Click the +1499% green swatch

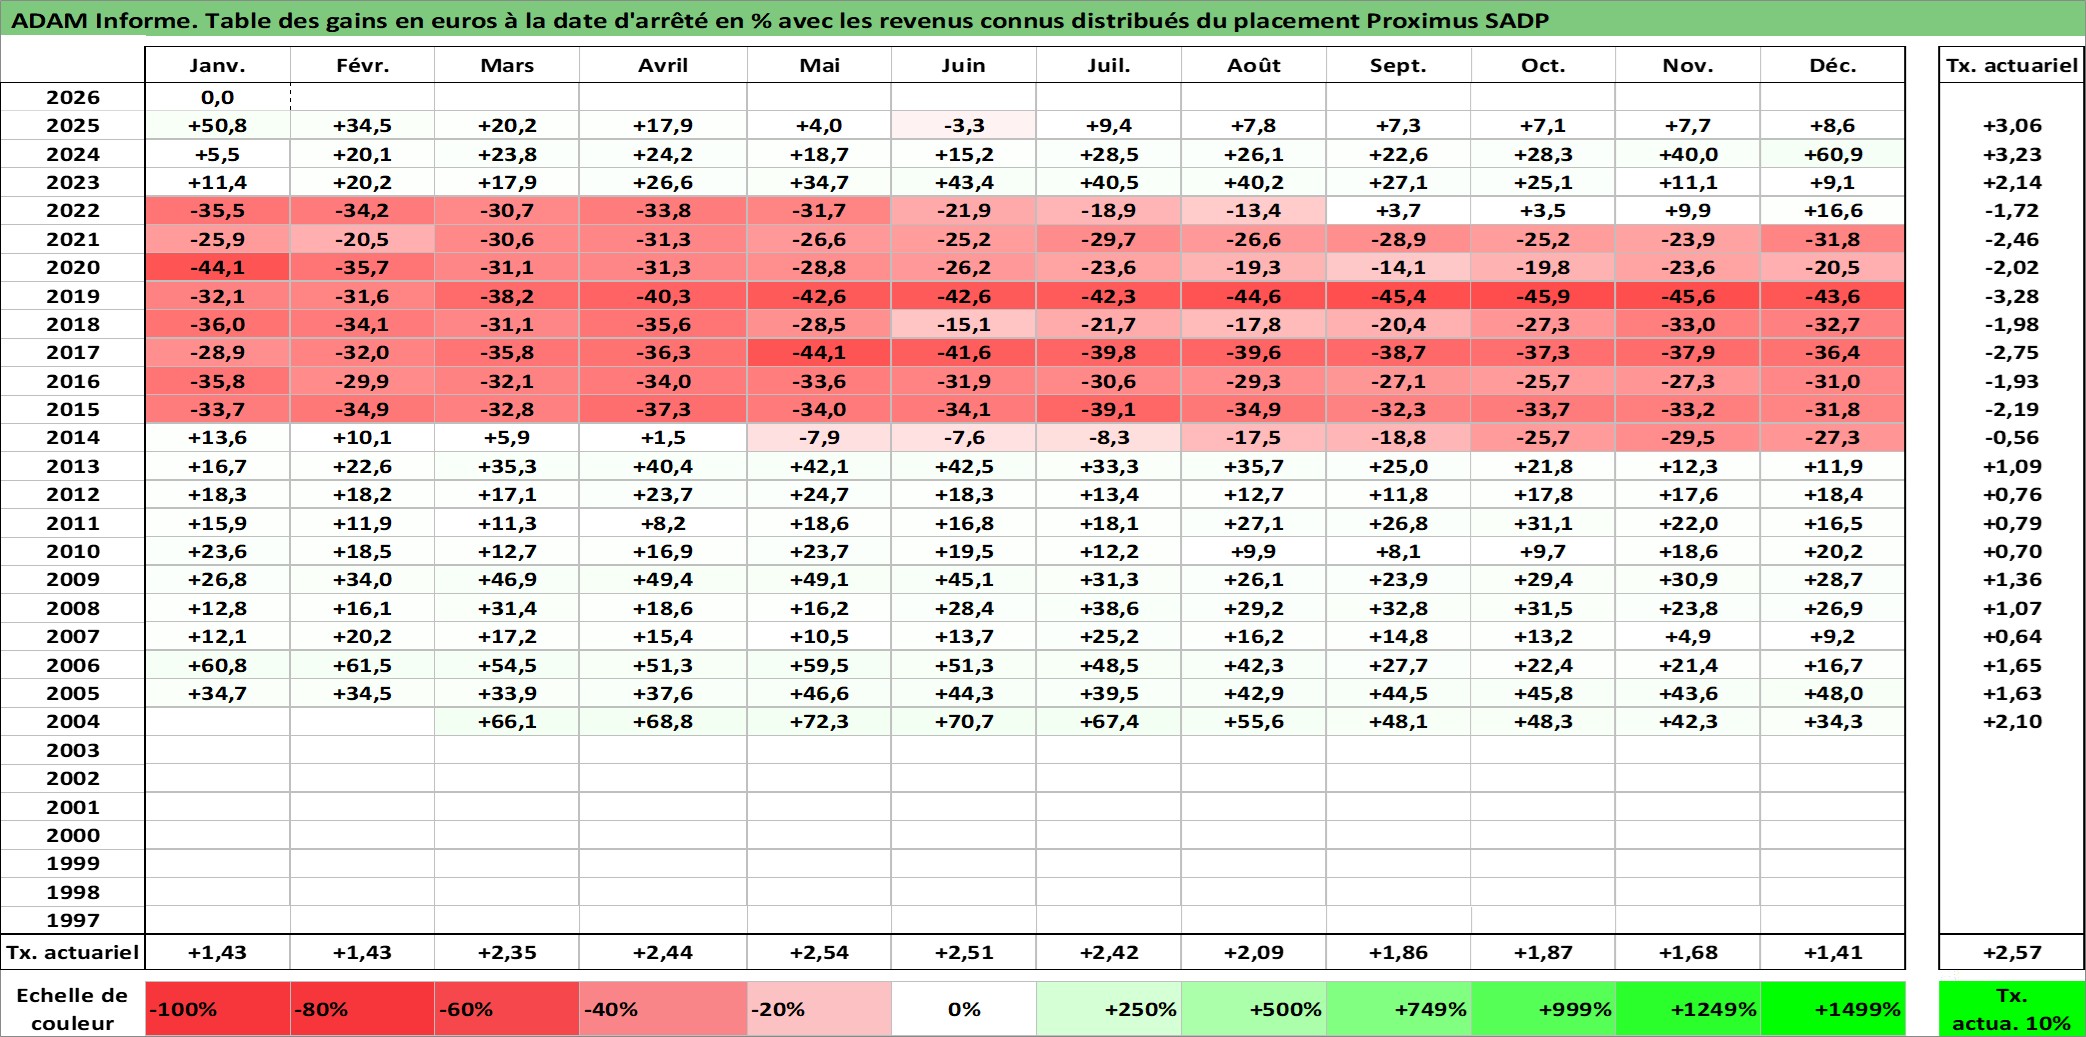(x=1833, y=1009)
